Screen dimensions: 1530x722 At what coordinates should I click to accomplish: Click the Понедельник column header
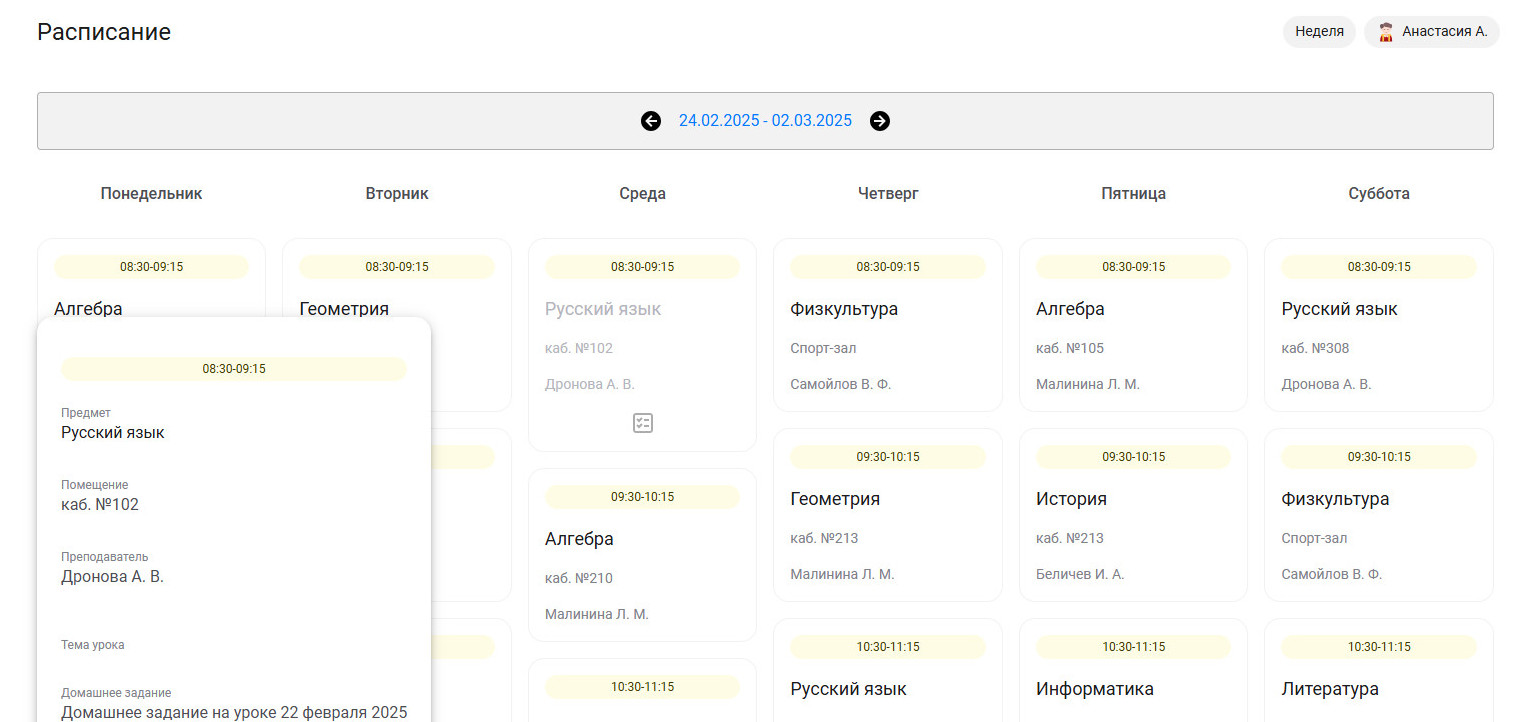pyautogui.click(x=151, y=194)
